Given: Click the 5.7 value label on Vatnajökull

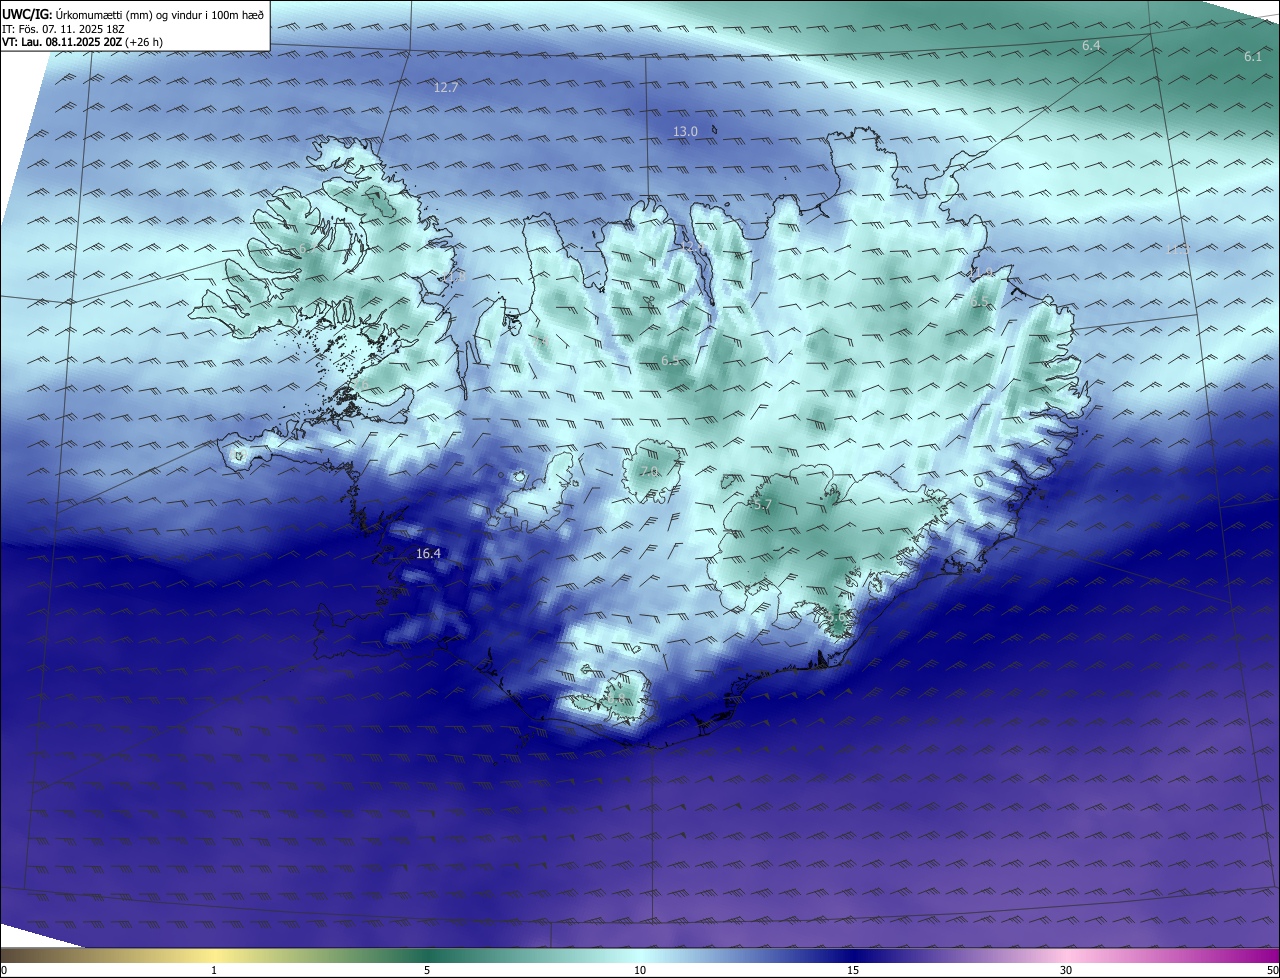Looking at the screenshot, I should coord(762,506).
